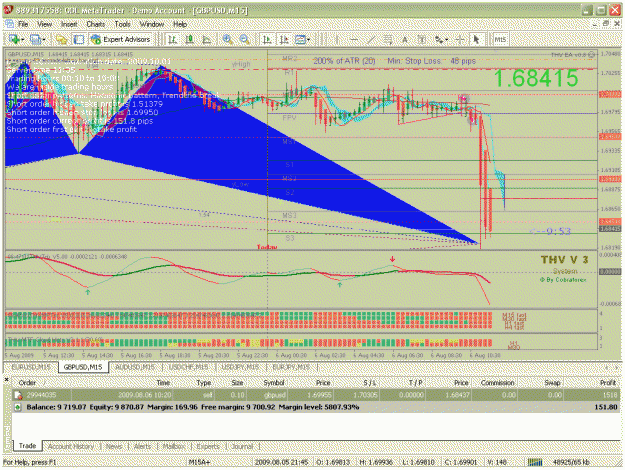Open the yellow Navigator folder icon

(61, 39)
